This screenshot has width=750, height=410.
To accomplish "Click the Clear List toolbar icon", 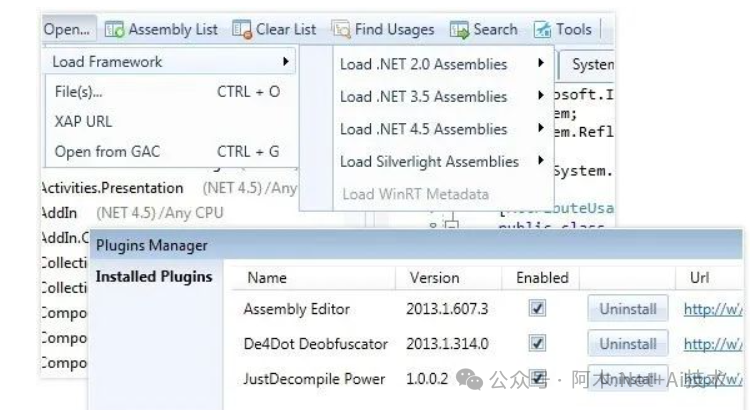I will point(241,30).
